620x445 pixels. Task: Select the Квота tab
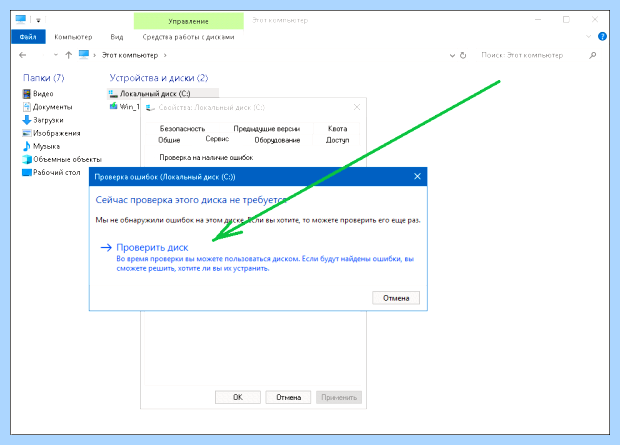point(337,129)
